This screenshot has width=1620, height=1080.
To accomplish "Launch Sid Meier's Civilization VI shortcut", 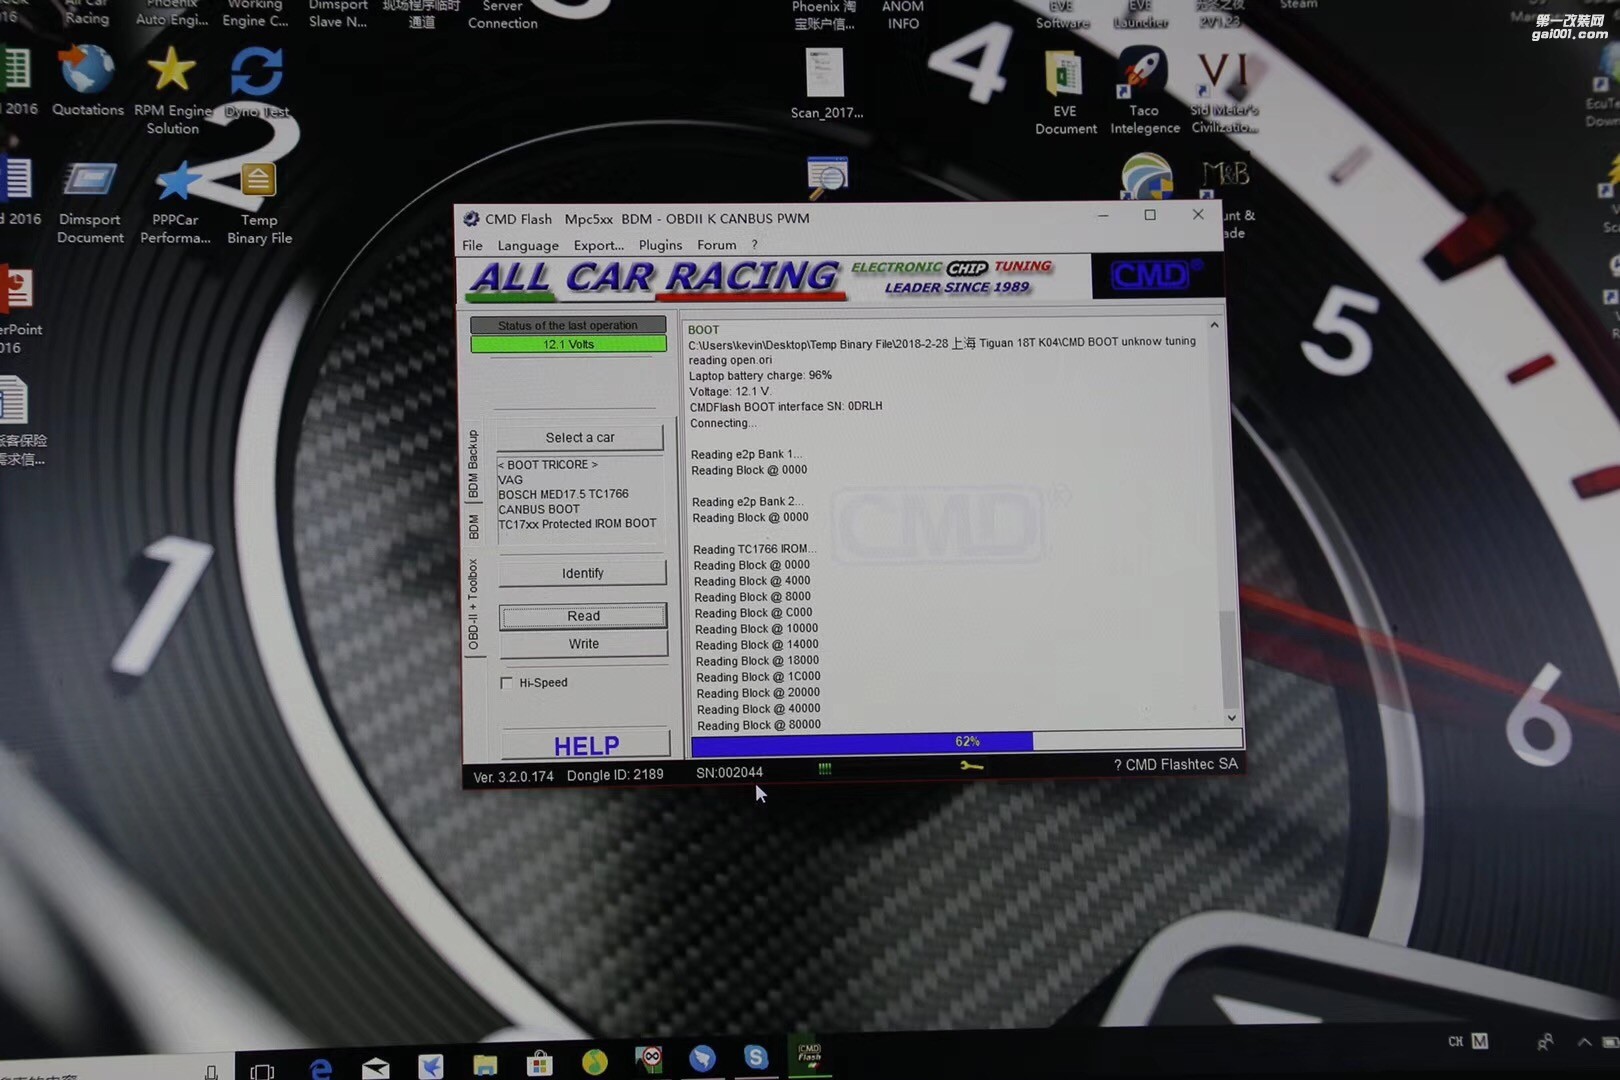I will tap(1224, 92).
